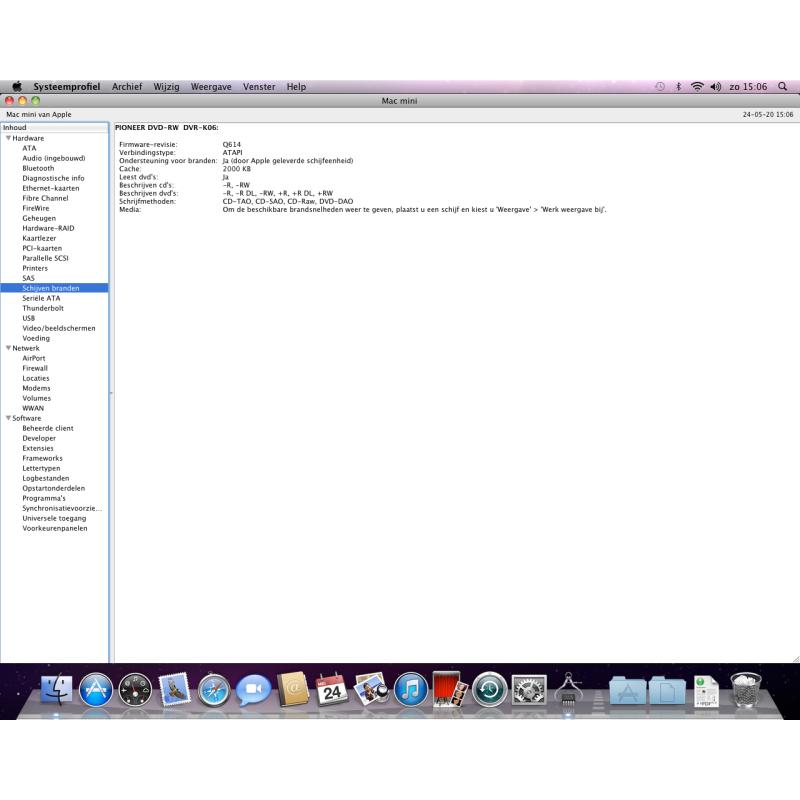Click System Profiler caliper icon in dock
Screen dimensions: 800x800
click(568, 689)
